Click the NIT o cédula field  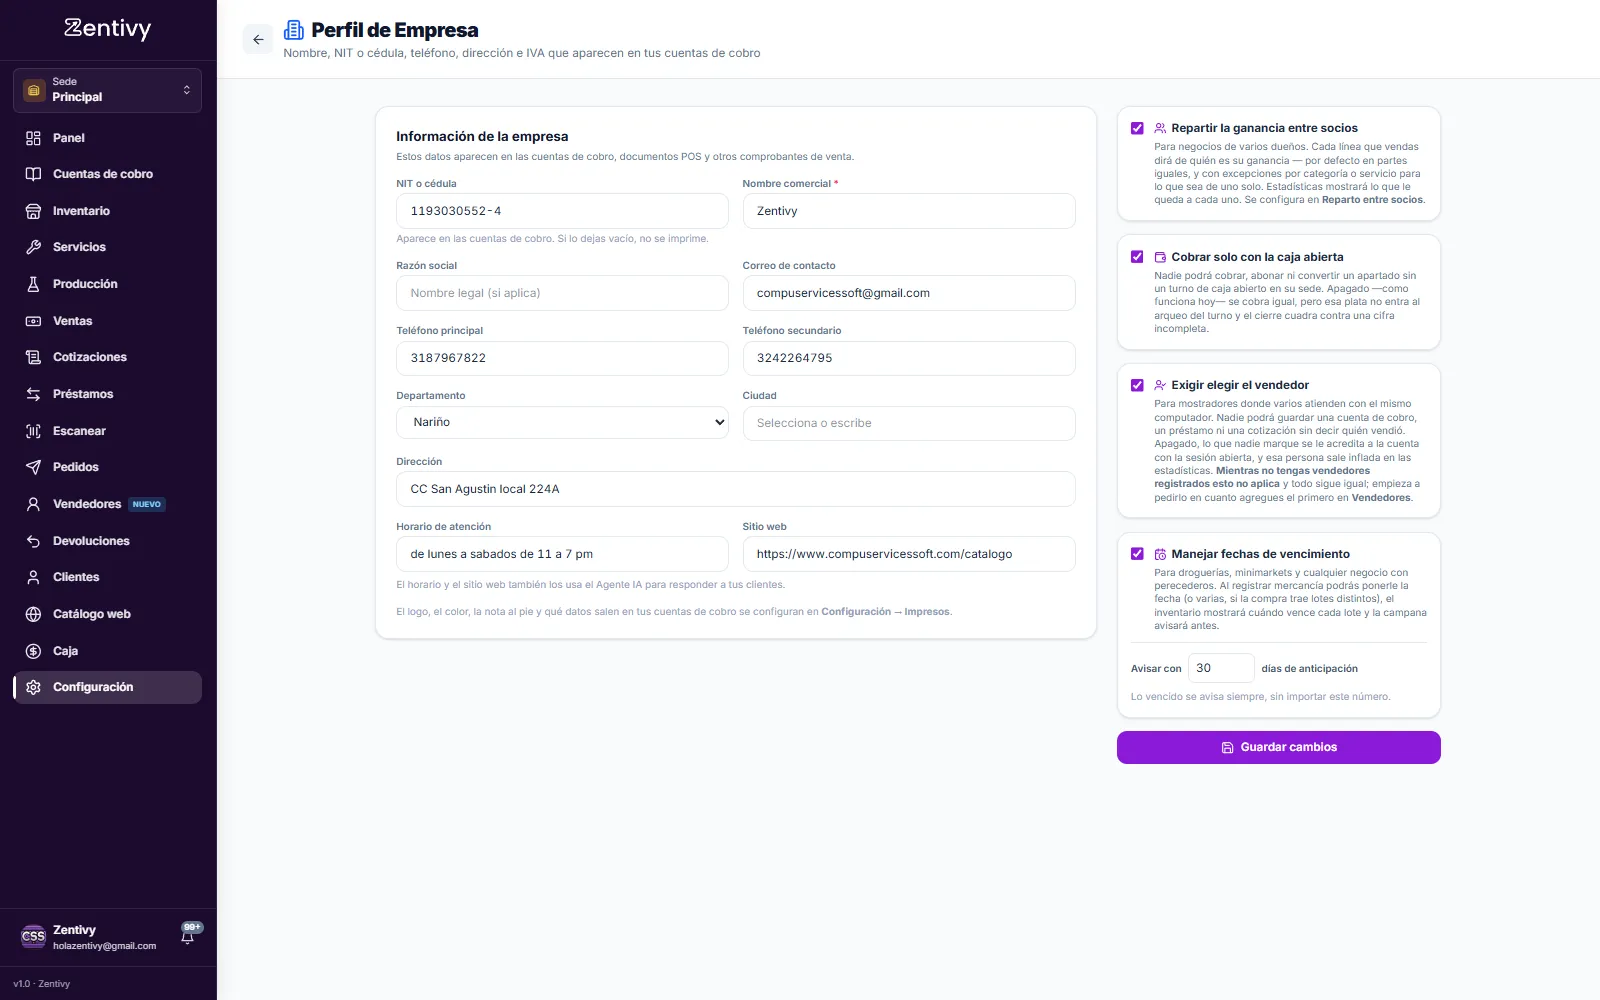coord(562,211)
